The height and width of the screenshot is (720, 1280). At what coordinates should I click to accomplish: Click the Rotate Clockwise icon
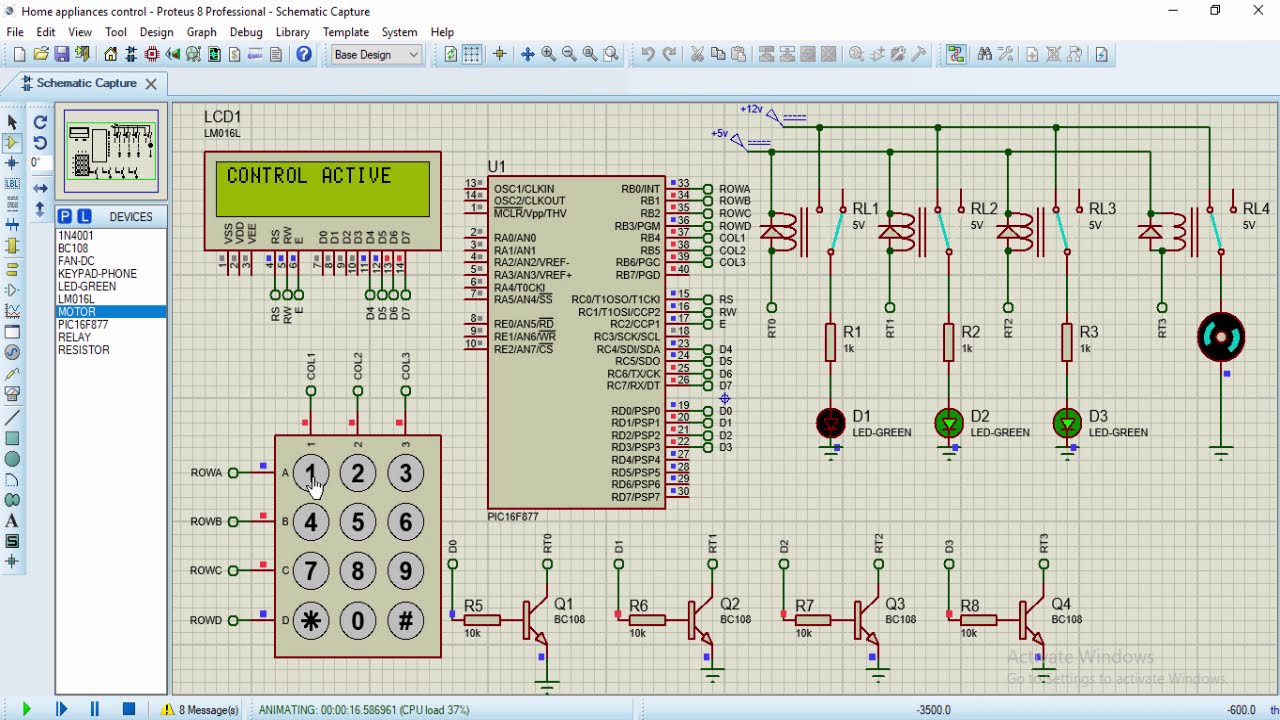click(x=40, y=122)
